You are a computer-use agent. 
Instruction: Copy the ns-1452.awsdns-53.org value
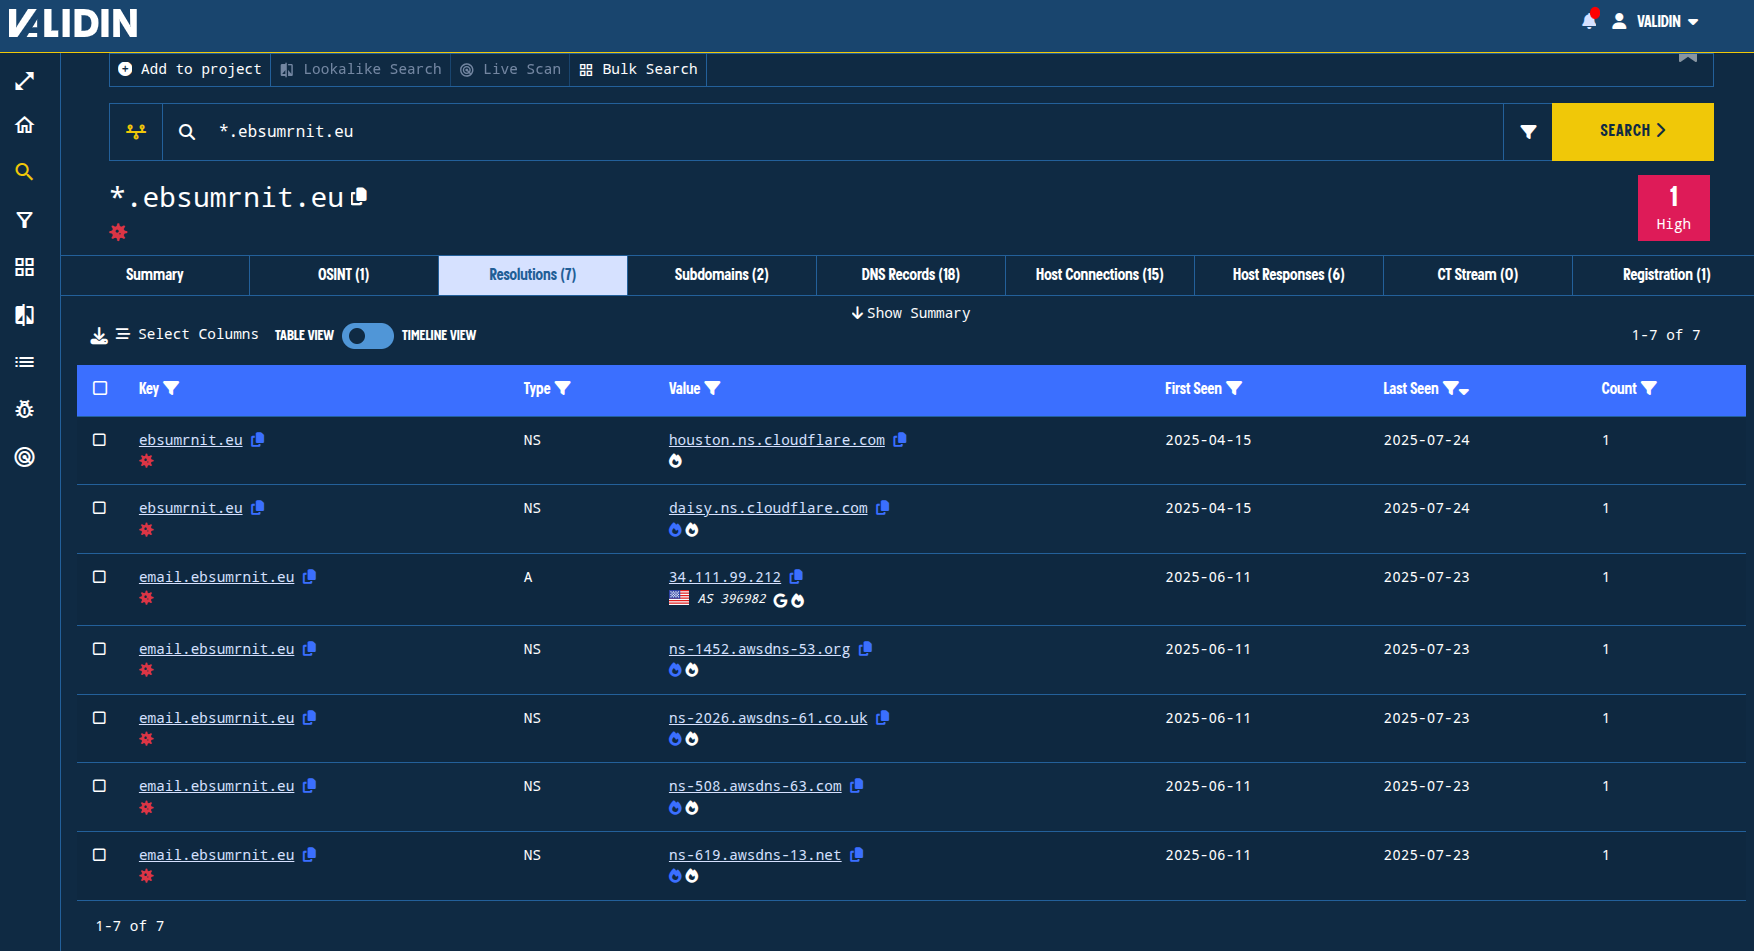[865, 648]
